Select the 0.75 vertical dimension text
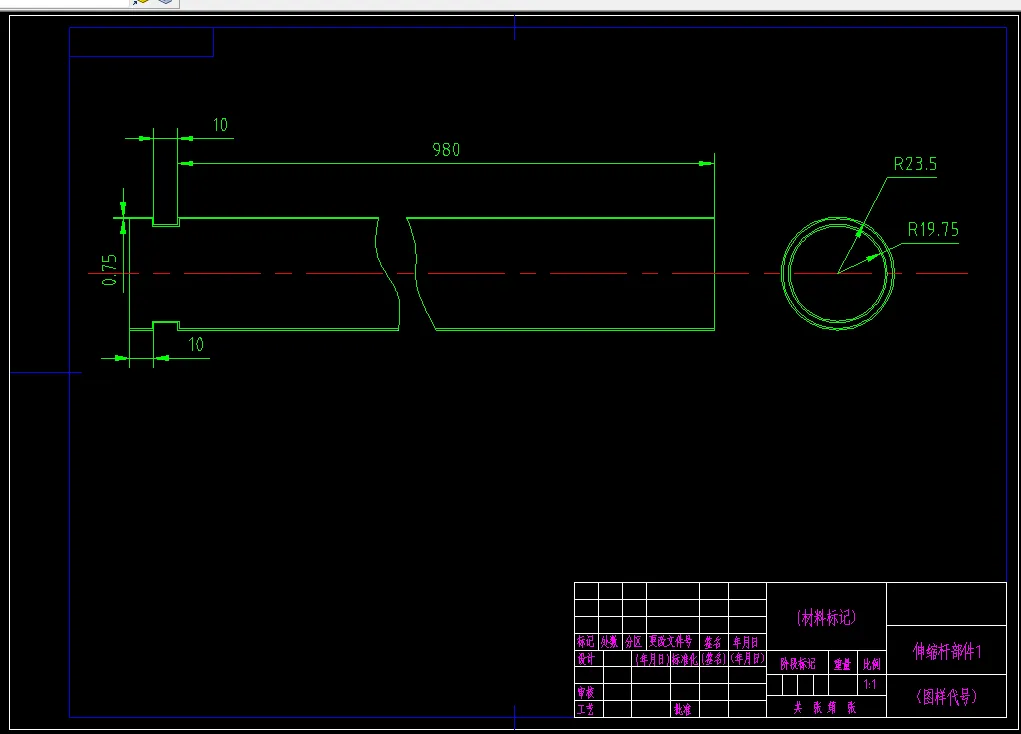1021x734 pixels. (x=109, y=270)
